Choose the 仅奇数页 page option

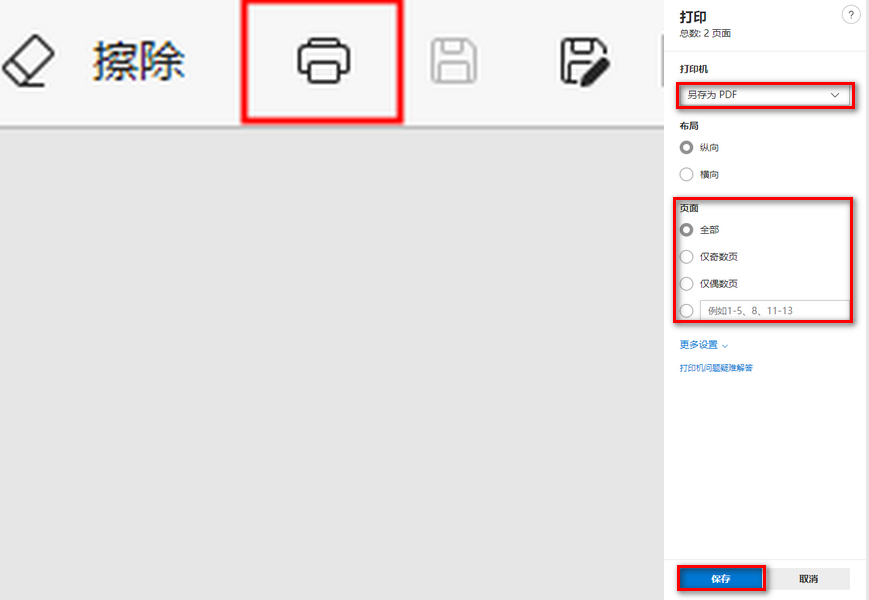coord(686,256)
